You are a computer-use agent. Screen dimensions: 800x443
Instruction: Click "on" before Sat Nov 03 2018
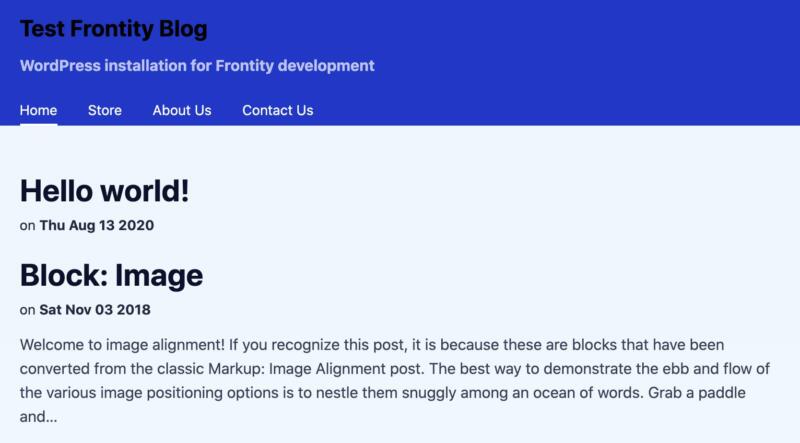tap(27, 309)
